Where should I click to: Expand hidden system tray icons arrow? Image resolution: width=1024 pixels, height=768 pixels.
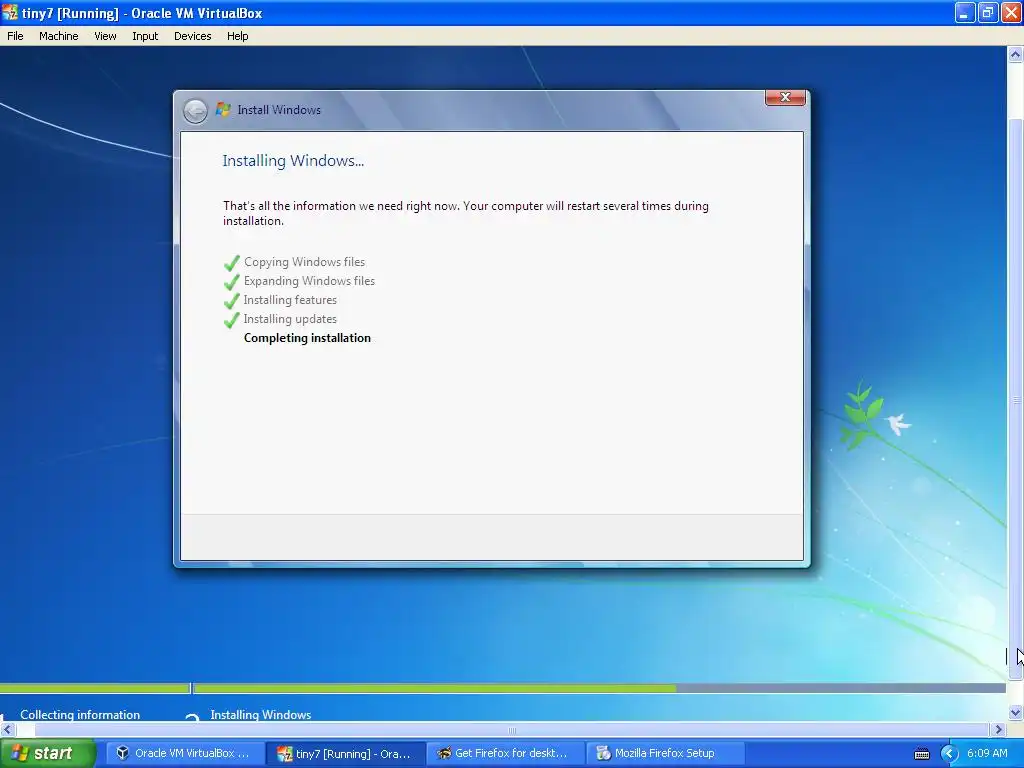pyautogui.click(x=948, y=754)
